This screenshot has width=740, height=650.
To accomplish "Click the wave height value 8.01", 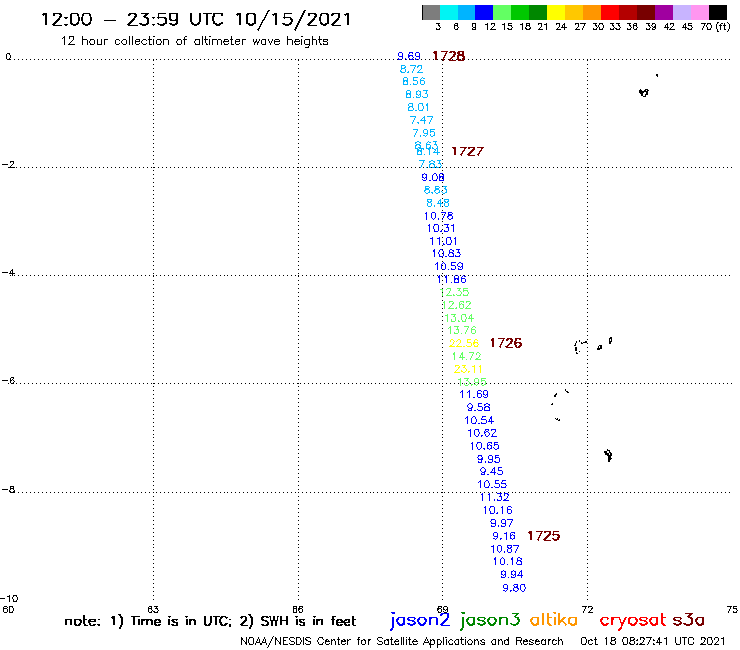I will pos(418,107).
